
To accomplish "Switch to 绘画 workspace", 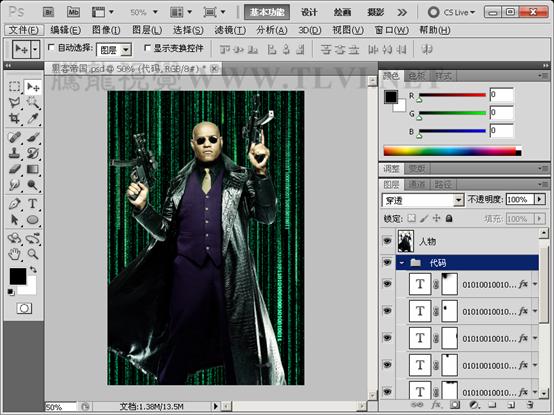I will pos(342,12).
